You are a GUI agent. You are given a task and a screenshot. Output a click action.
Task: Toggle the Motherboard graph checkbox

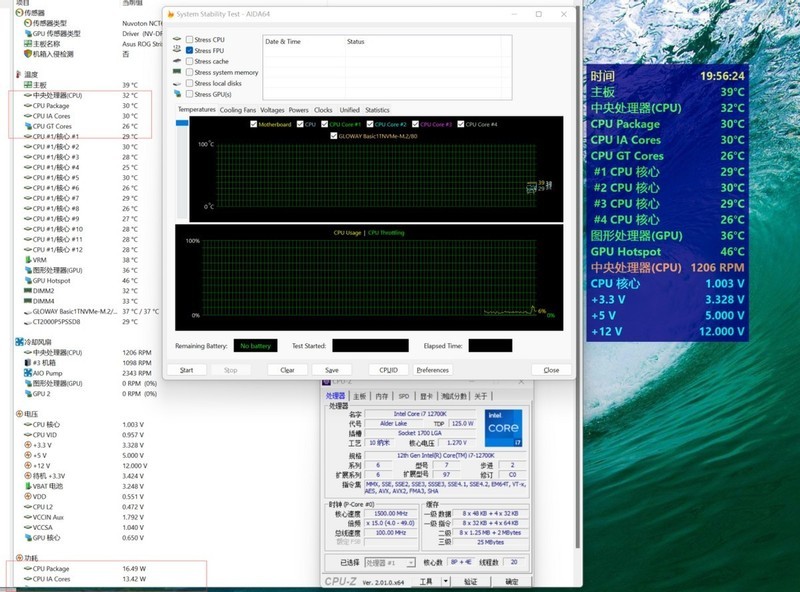pos(253,124)
